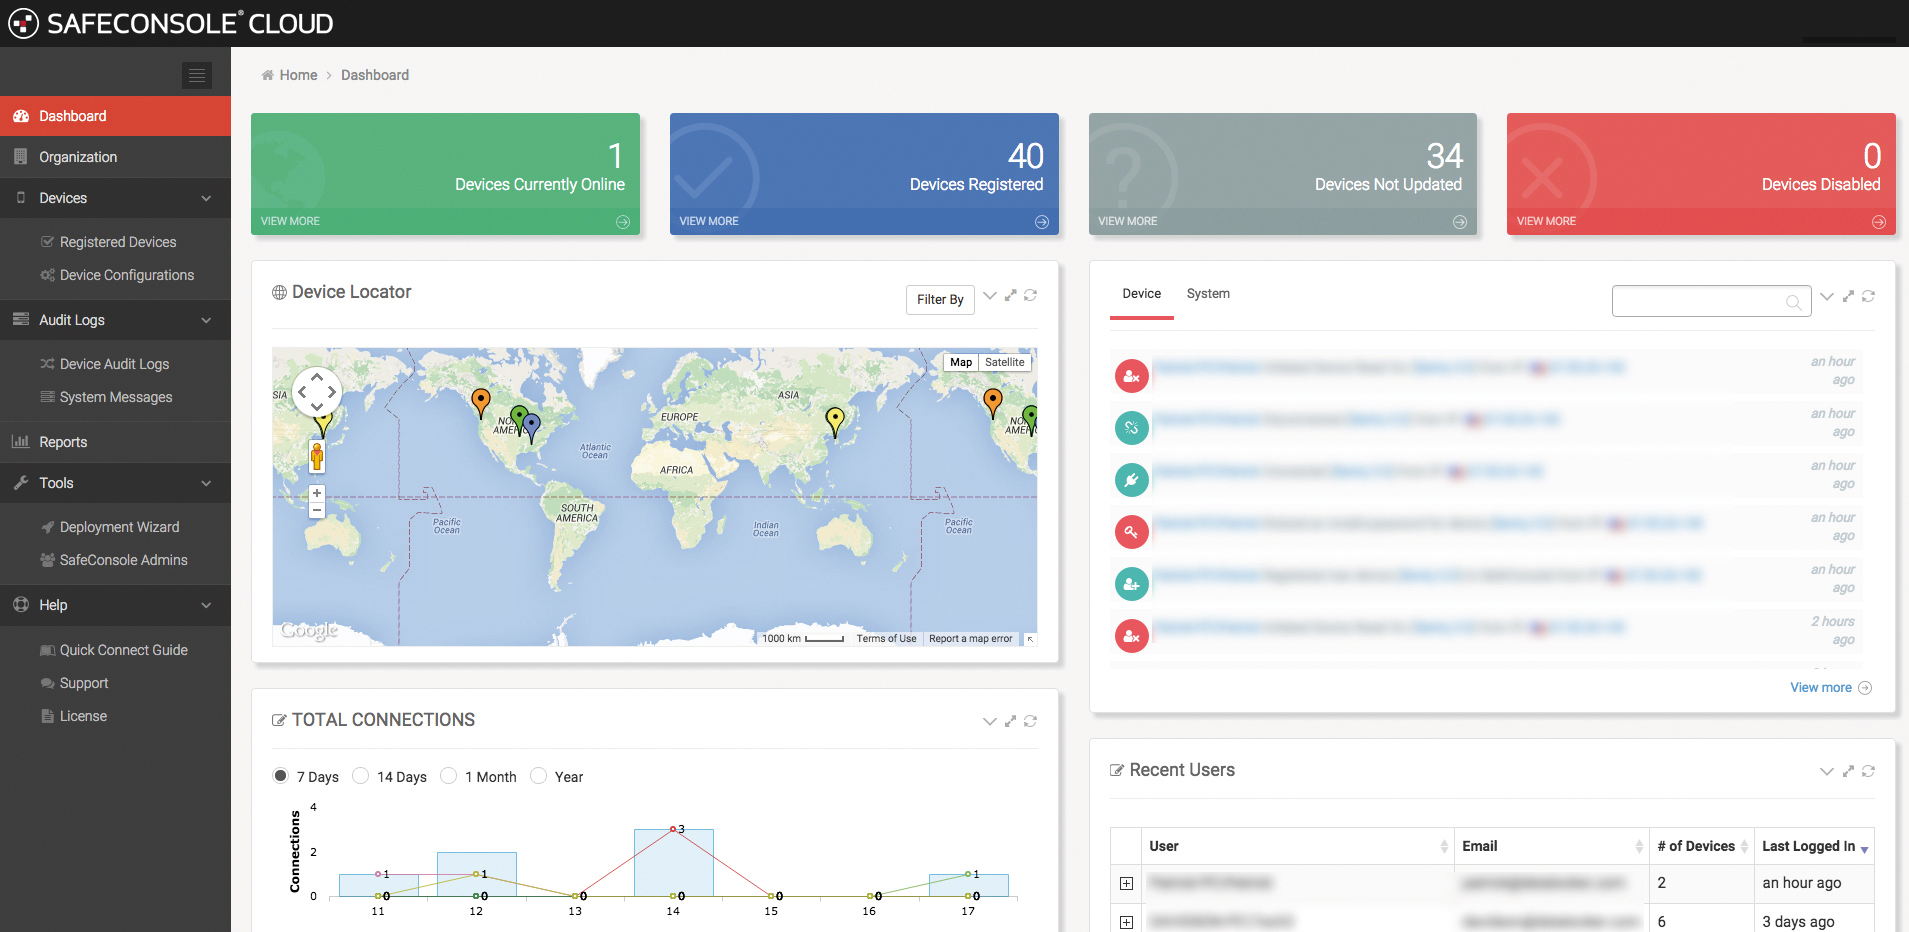Report a map error
Viewport: 1909px width, 932px height.
(x=970, y=639)
